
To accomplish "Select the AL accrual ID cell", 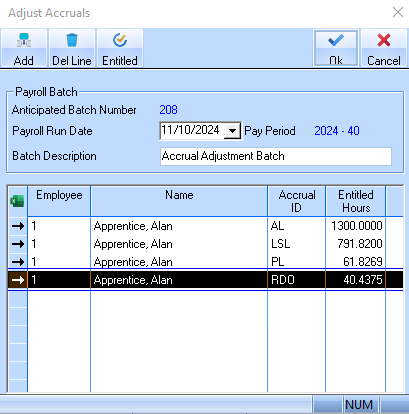I will tap(296, 226).
